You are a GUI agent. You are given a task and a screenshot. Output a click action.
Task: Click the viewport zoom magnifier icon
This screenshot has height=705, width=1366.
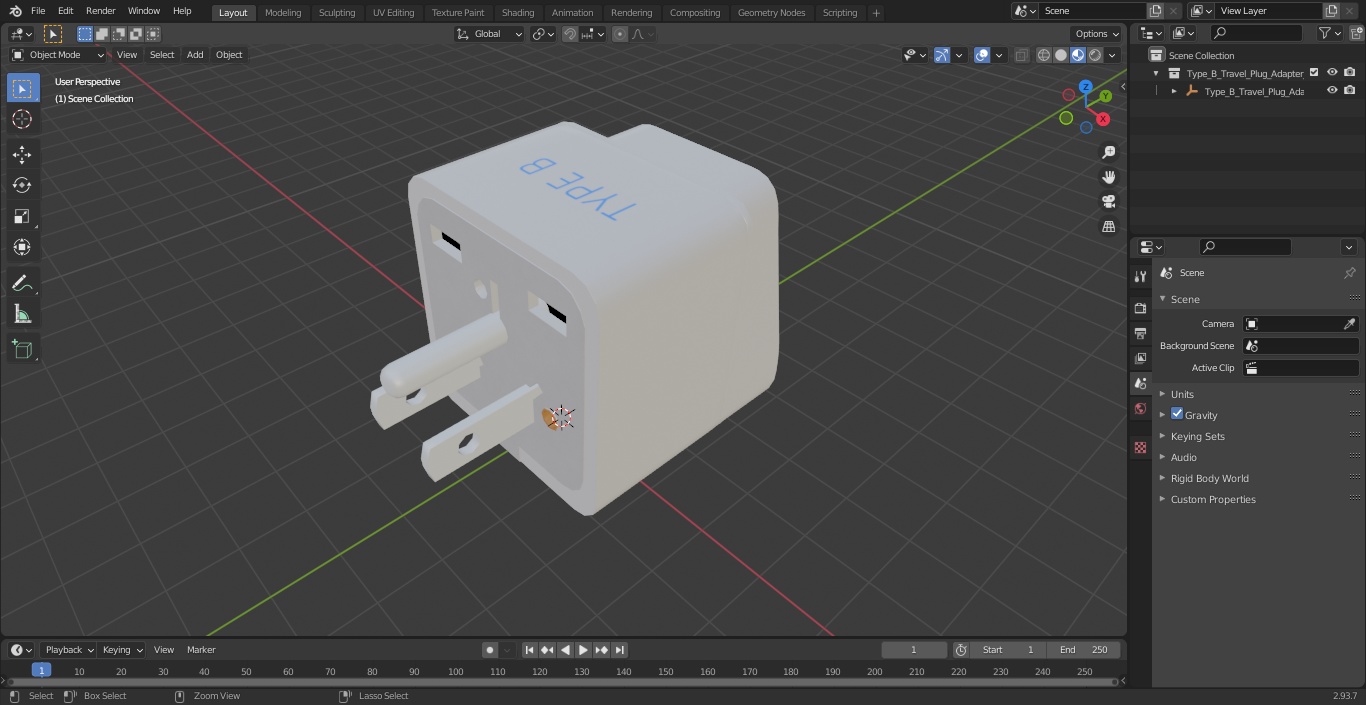pos(1108,152)
